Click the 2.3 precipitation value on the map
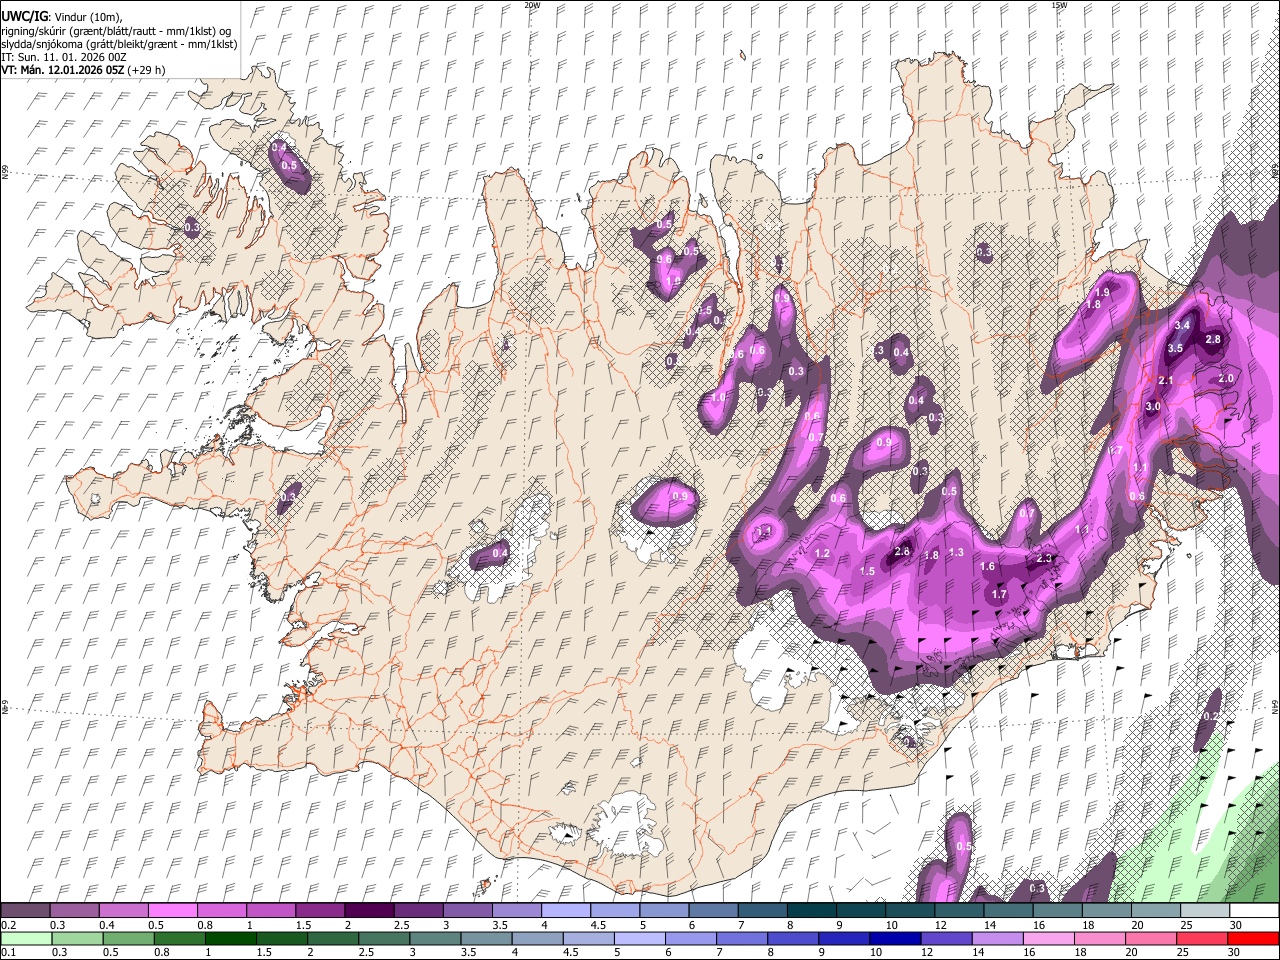This screenshot has width=1280, height=960. coord(1045,559)
